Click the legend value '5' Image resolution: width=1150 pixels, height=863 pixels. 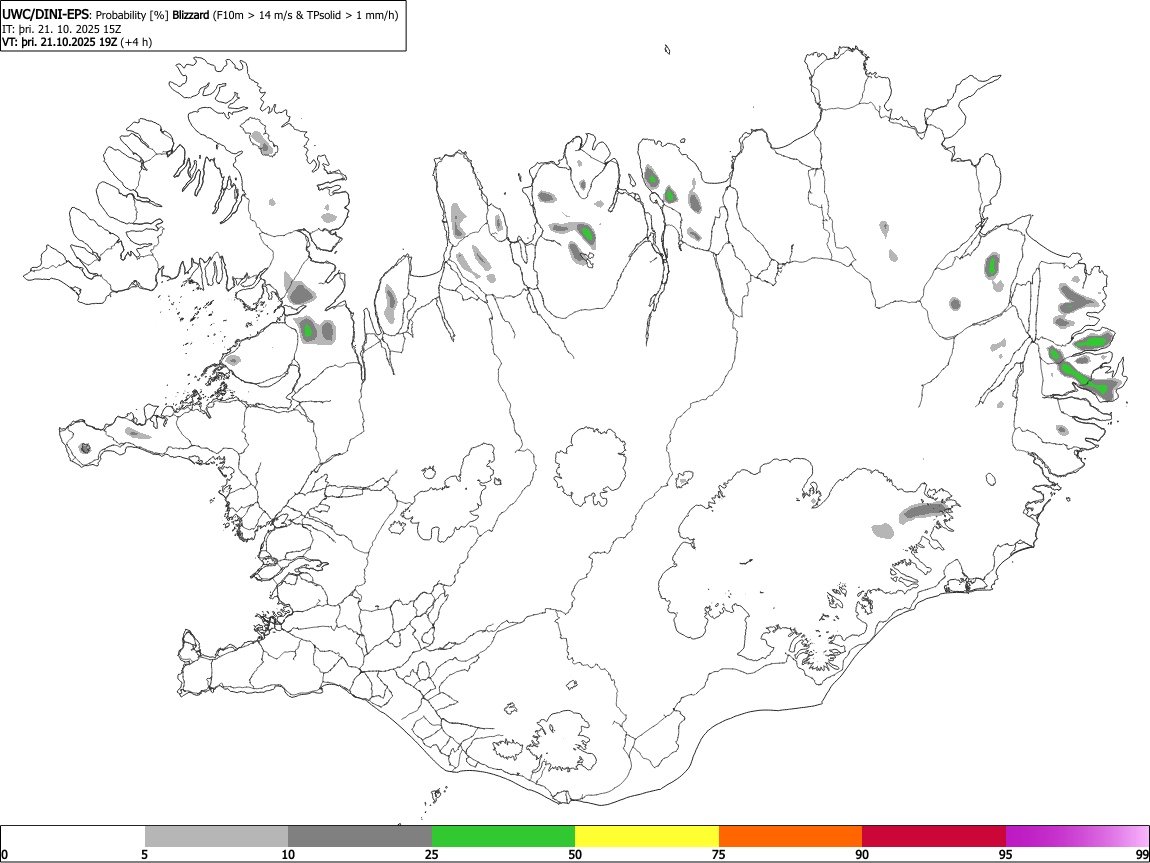coord(145,854)
